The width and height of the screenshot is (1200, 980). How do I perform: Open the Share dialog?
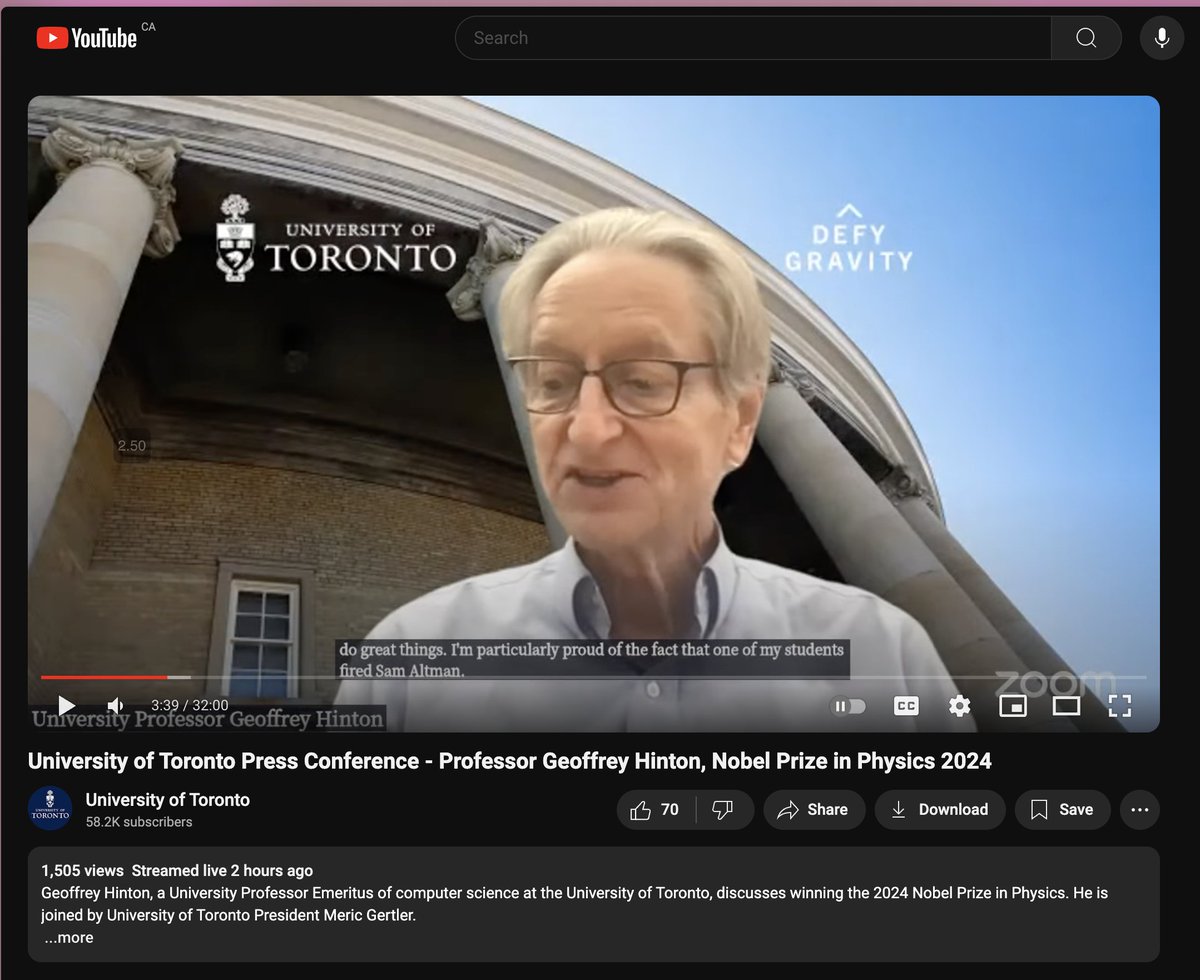[x=813, y=810]
